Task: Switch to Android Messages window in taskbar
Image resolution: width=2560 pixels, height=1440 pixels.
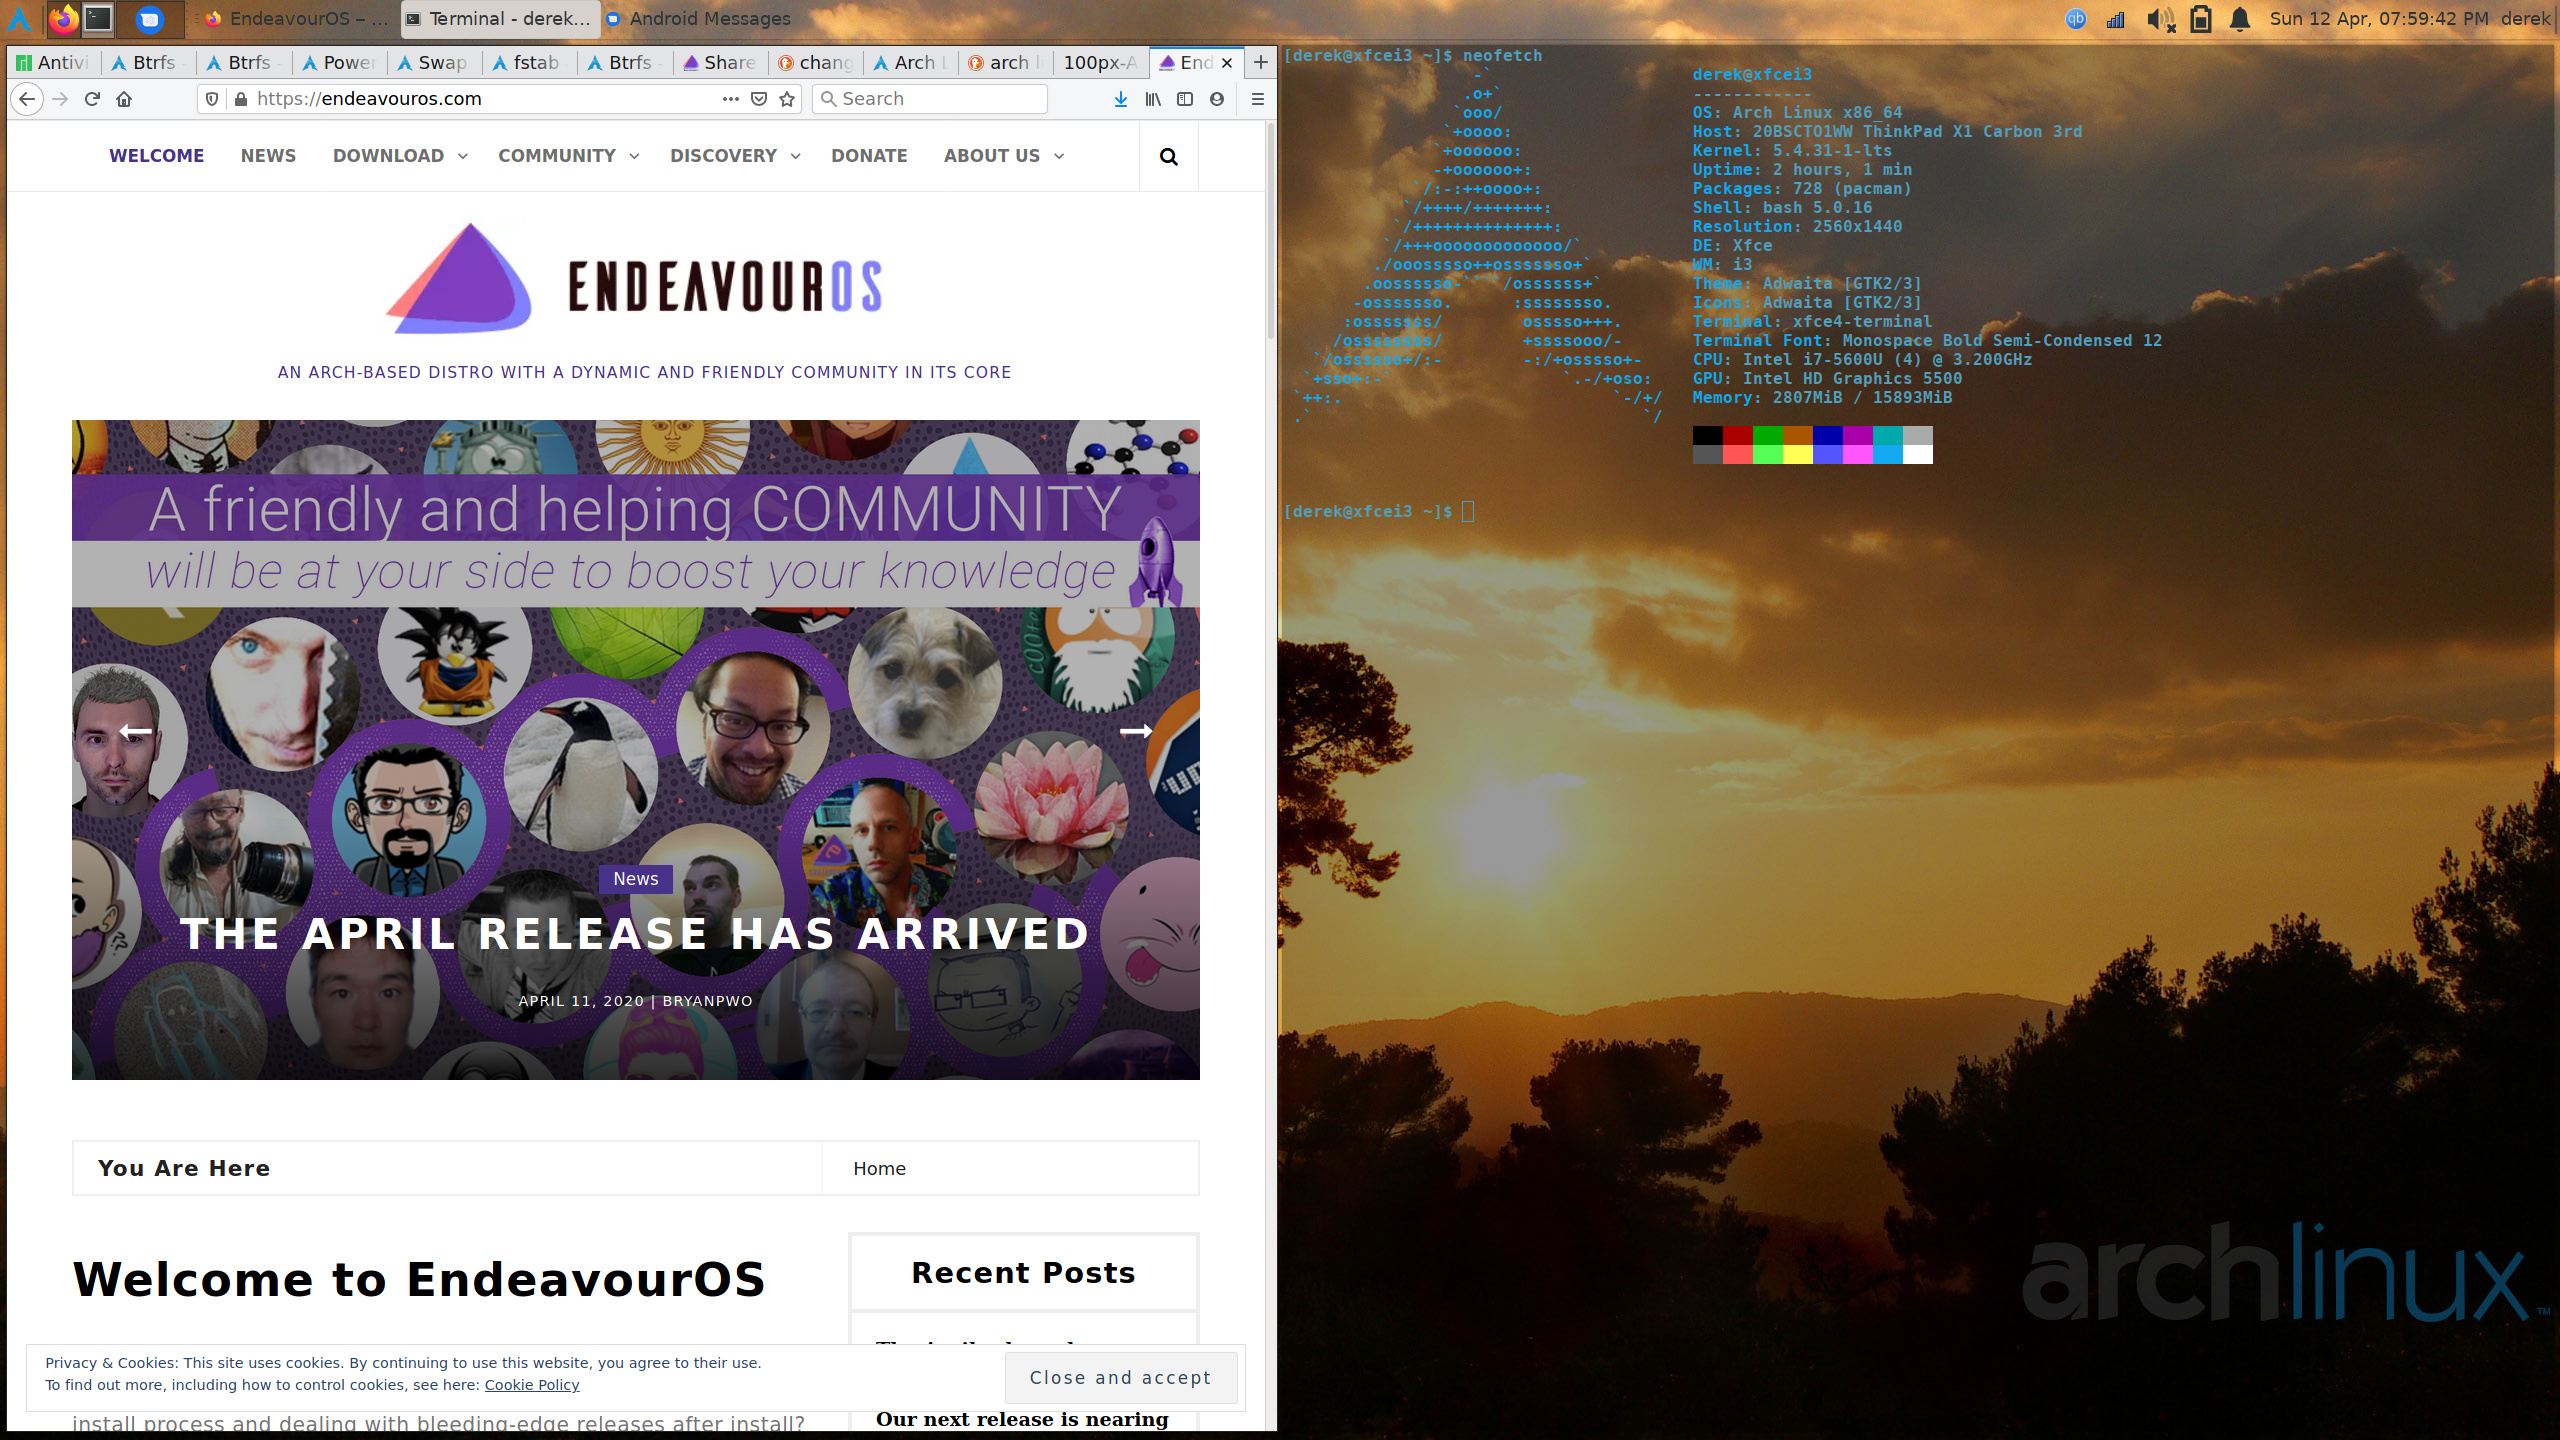Action: pos(700,18)
